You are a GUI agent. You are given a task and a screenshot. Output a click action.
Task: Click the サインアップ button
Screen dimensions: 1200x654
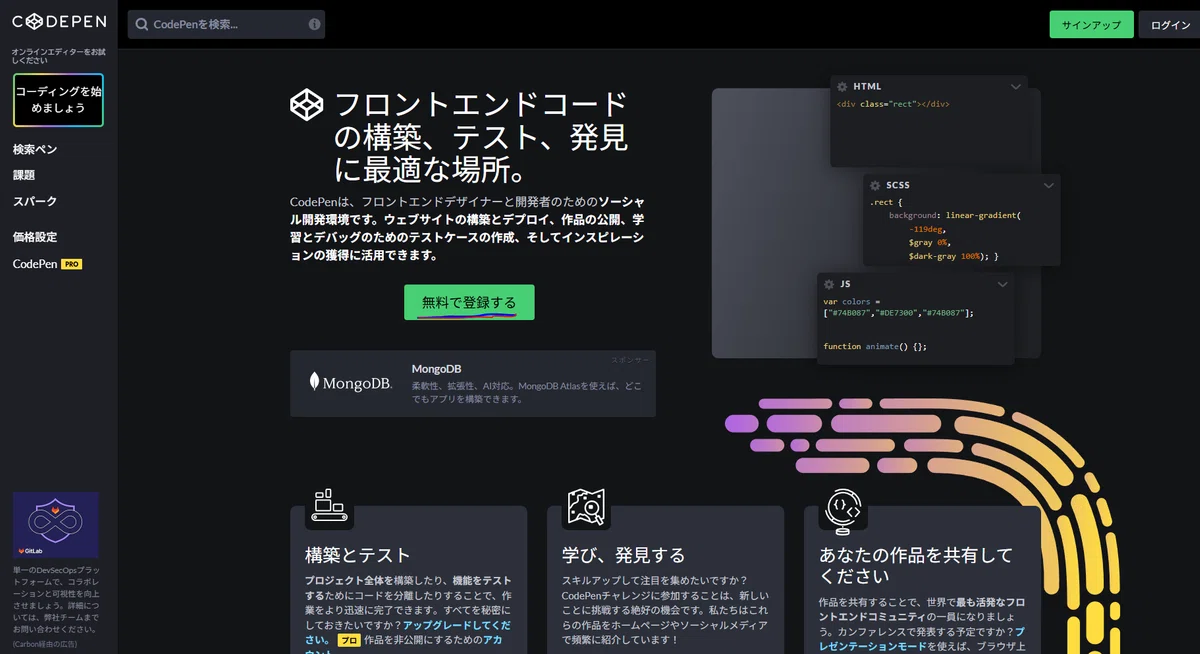coord(1091,25)
